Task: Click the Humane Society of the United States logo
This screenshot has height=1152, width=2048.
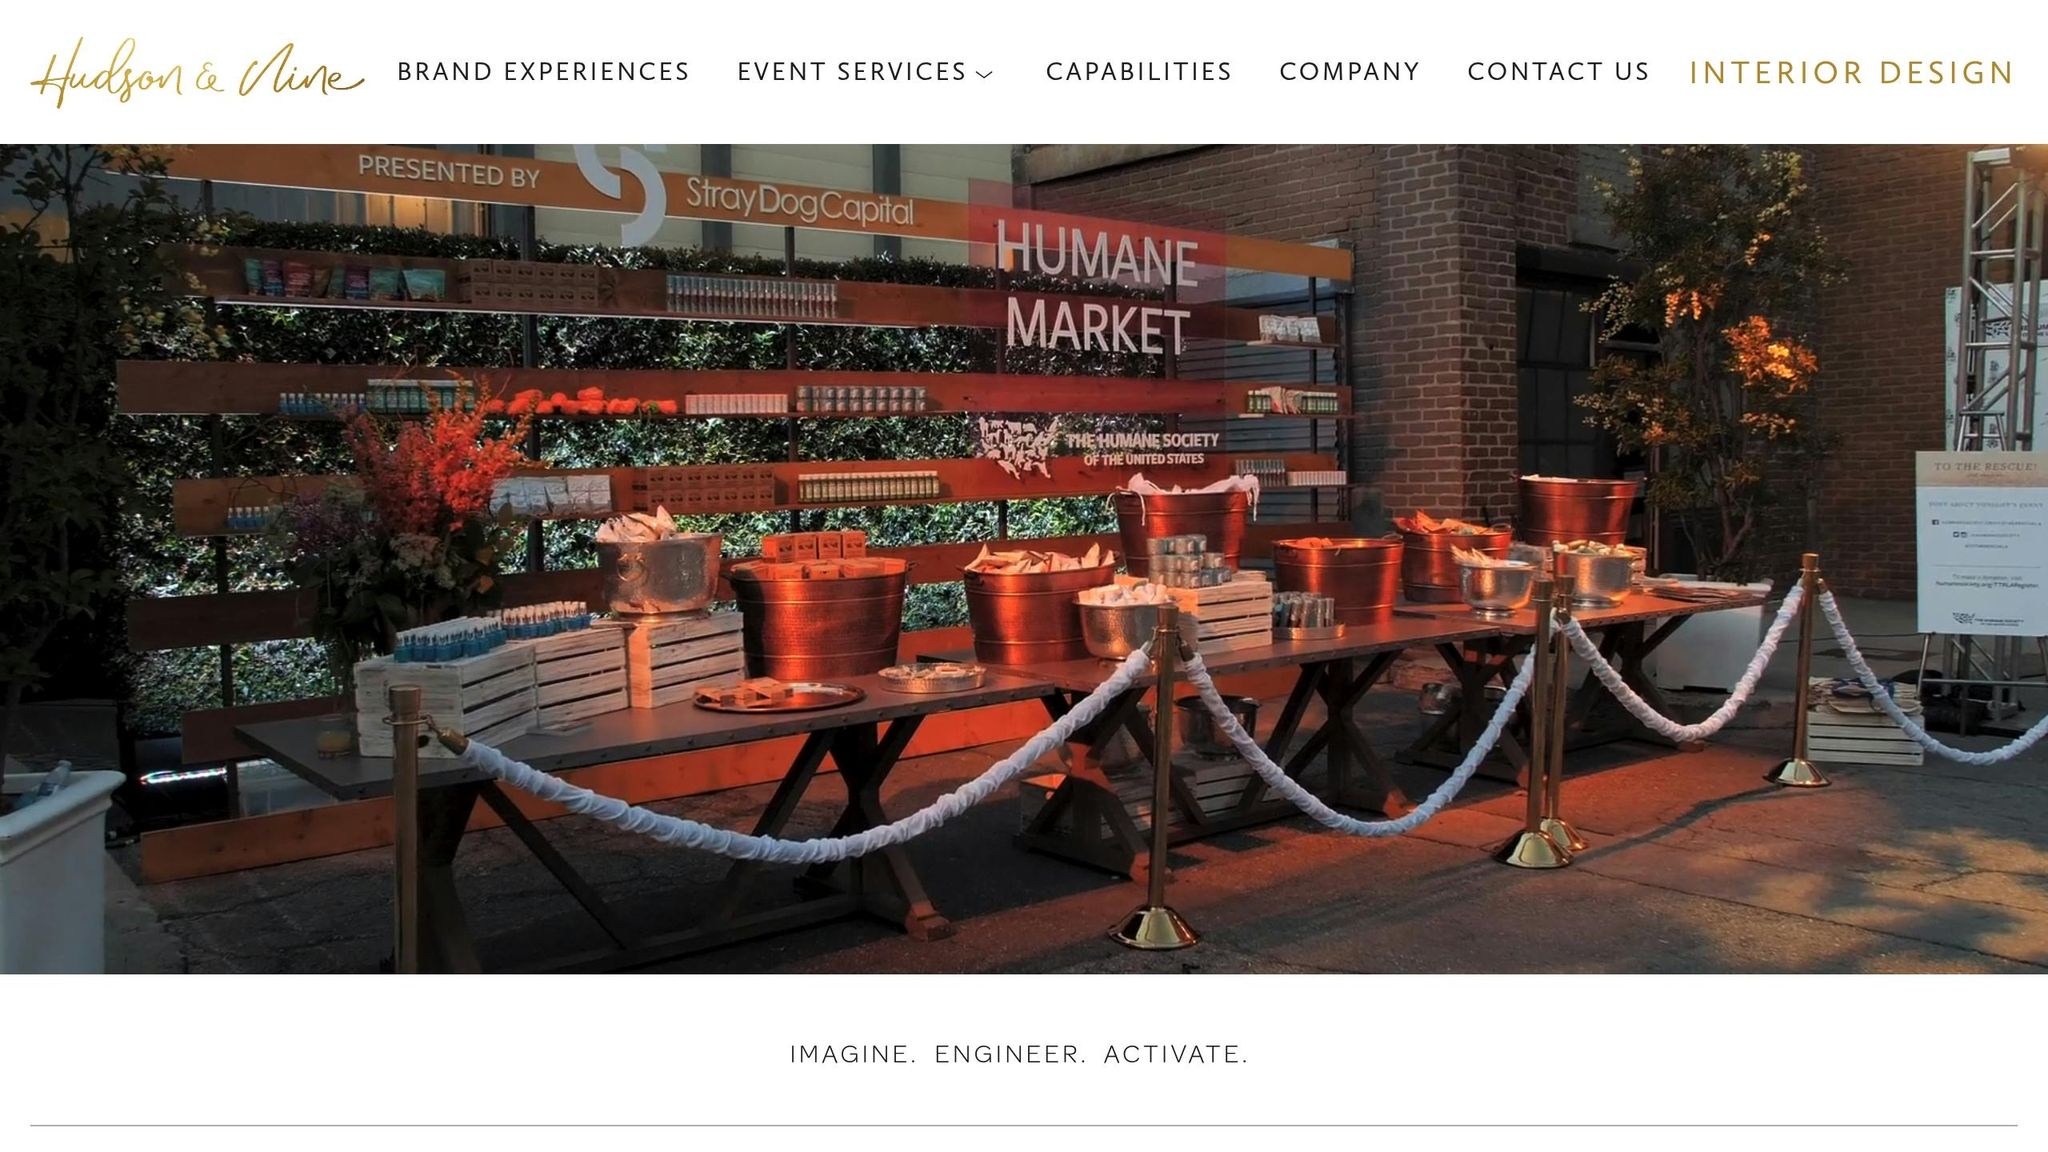Action: tap(1098, 446)
